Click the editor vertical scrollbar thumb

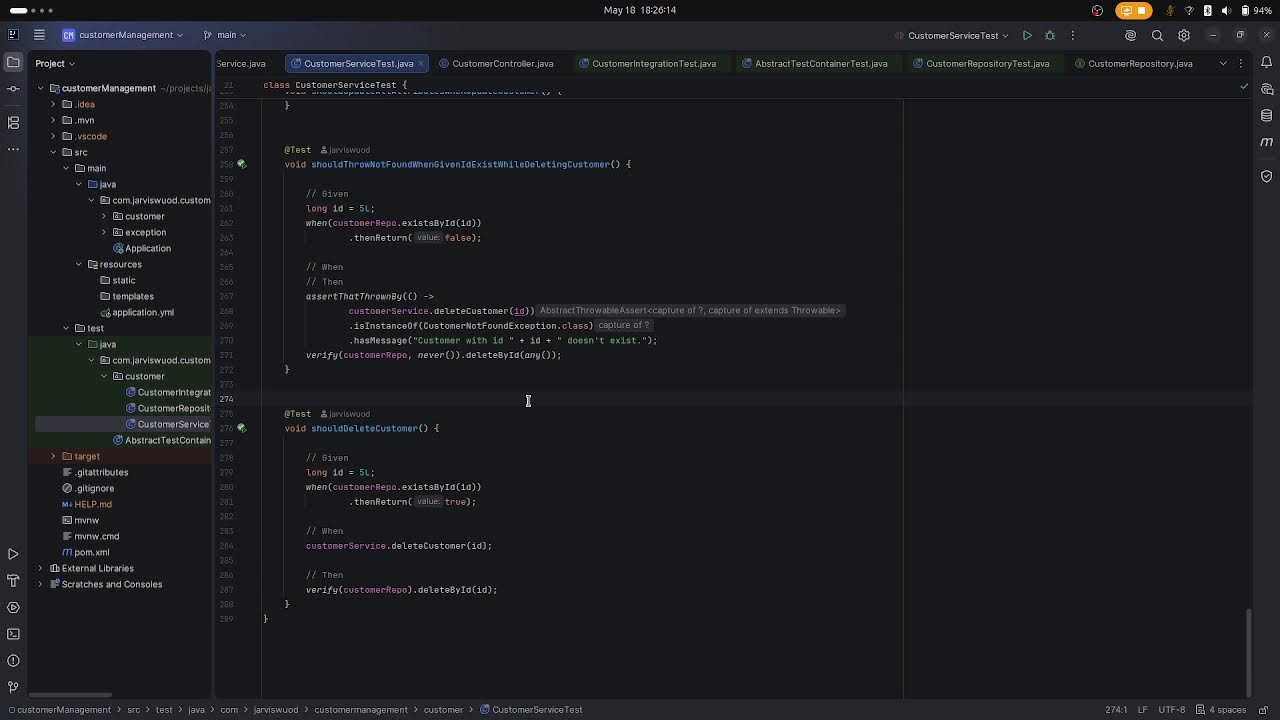1247,652
